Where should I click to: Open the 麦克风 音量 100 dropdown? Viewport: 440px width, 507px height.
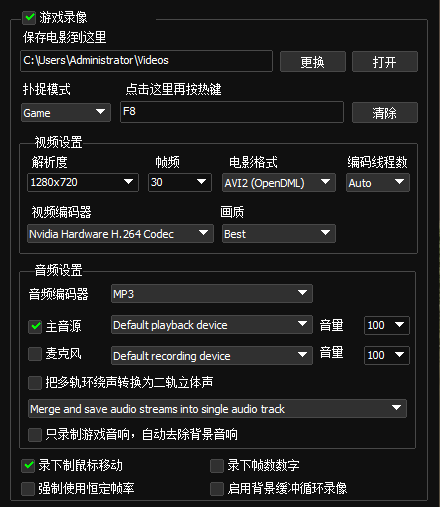tap(387, 355)
